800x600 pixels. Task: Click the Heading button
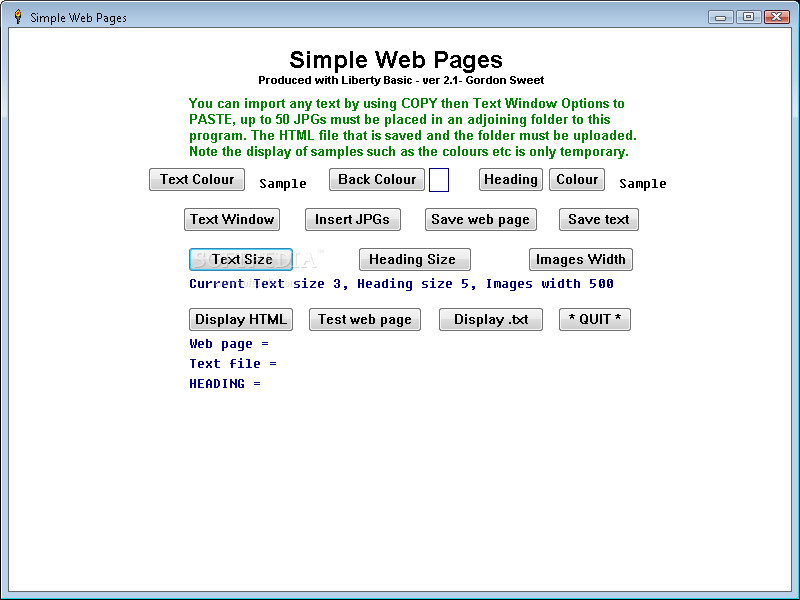(511, 180)
